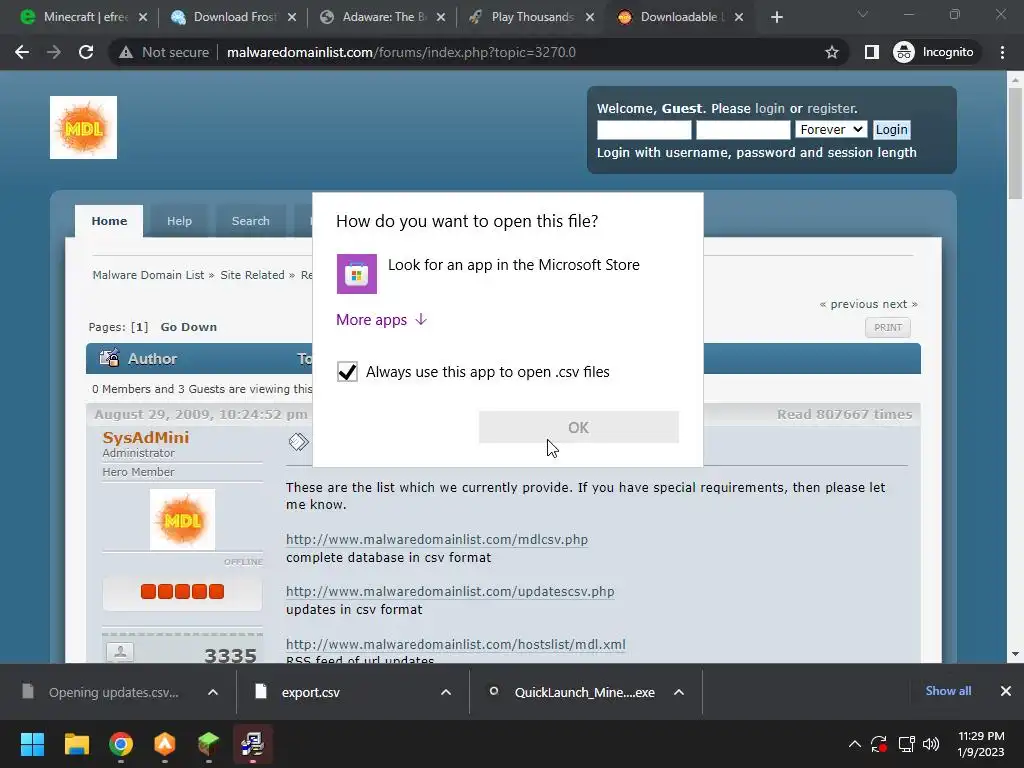1024x768 pixels.
Task: Follow the register link
Action: (x=831, y=108)
